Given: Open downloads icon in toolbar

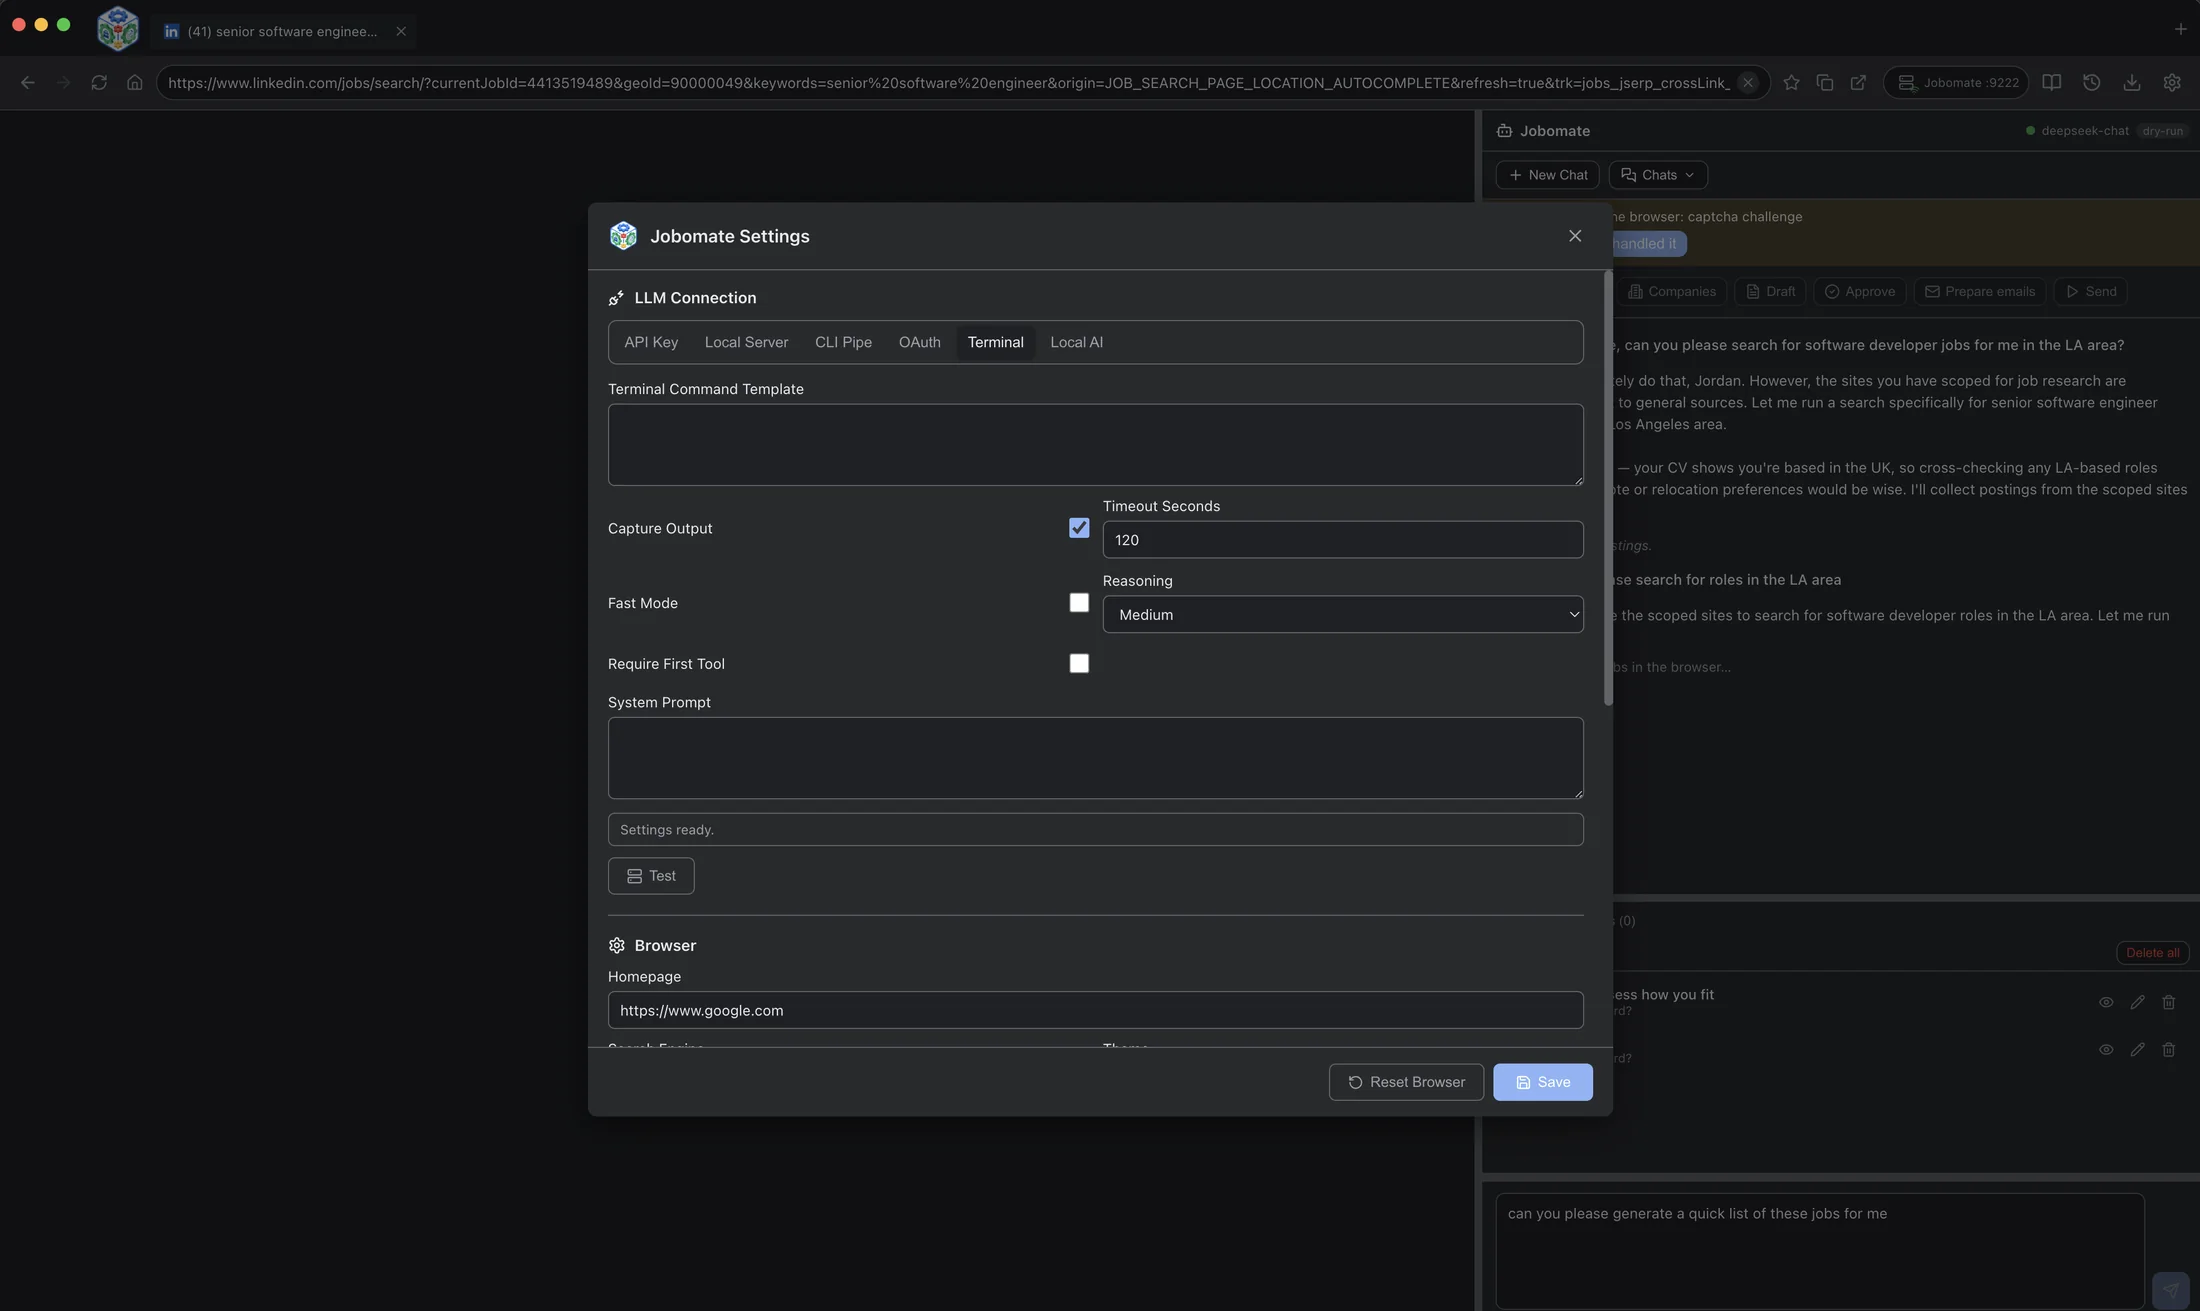Looking at the screenshot, I should 2132,83.
